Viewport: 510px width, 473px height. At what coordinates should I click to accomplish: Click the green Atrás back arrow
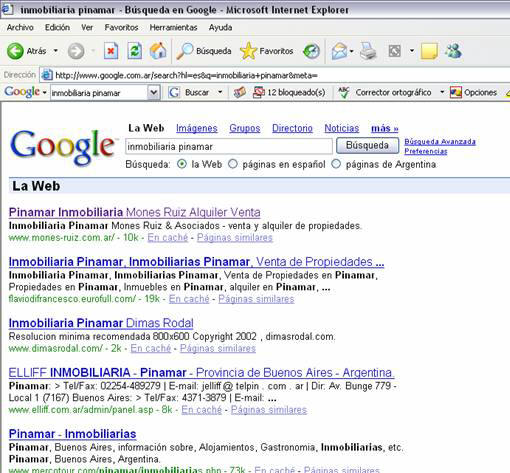point(15,51)
